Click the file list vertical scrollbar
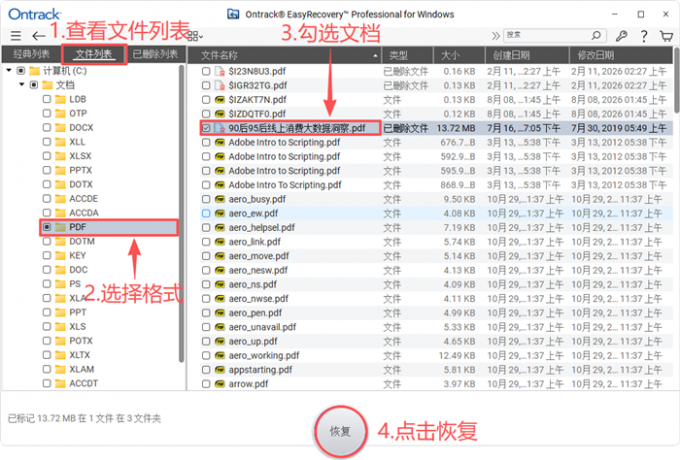The width and height of the screenshot is (680, 460). (677, 80)
